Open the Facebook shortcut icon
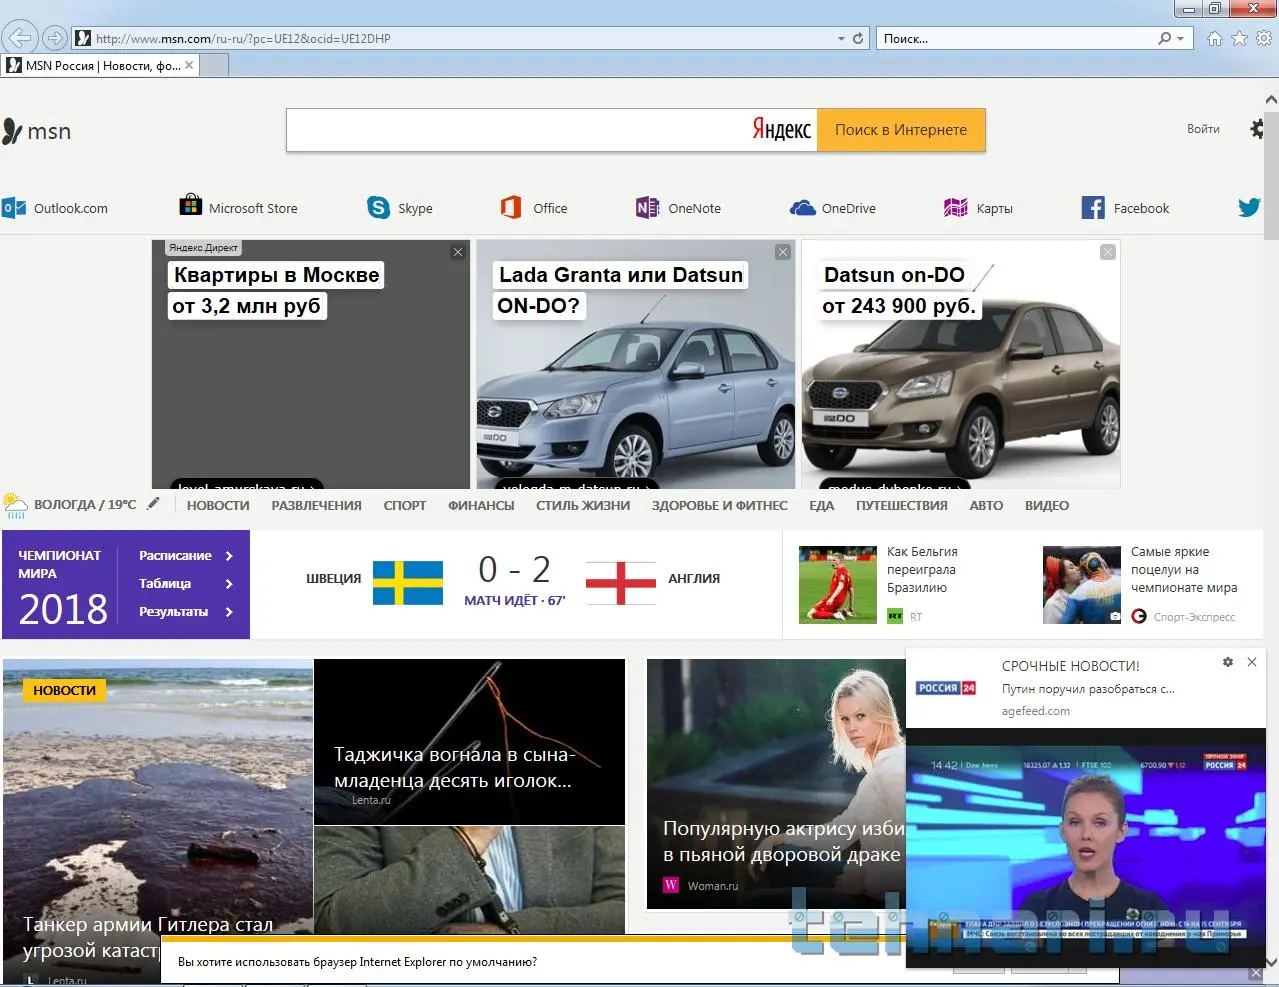The height and width of the screenshot is (987, 1279). click(x=1093, y=208)
